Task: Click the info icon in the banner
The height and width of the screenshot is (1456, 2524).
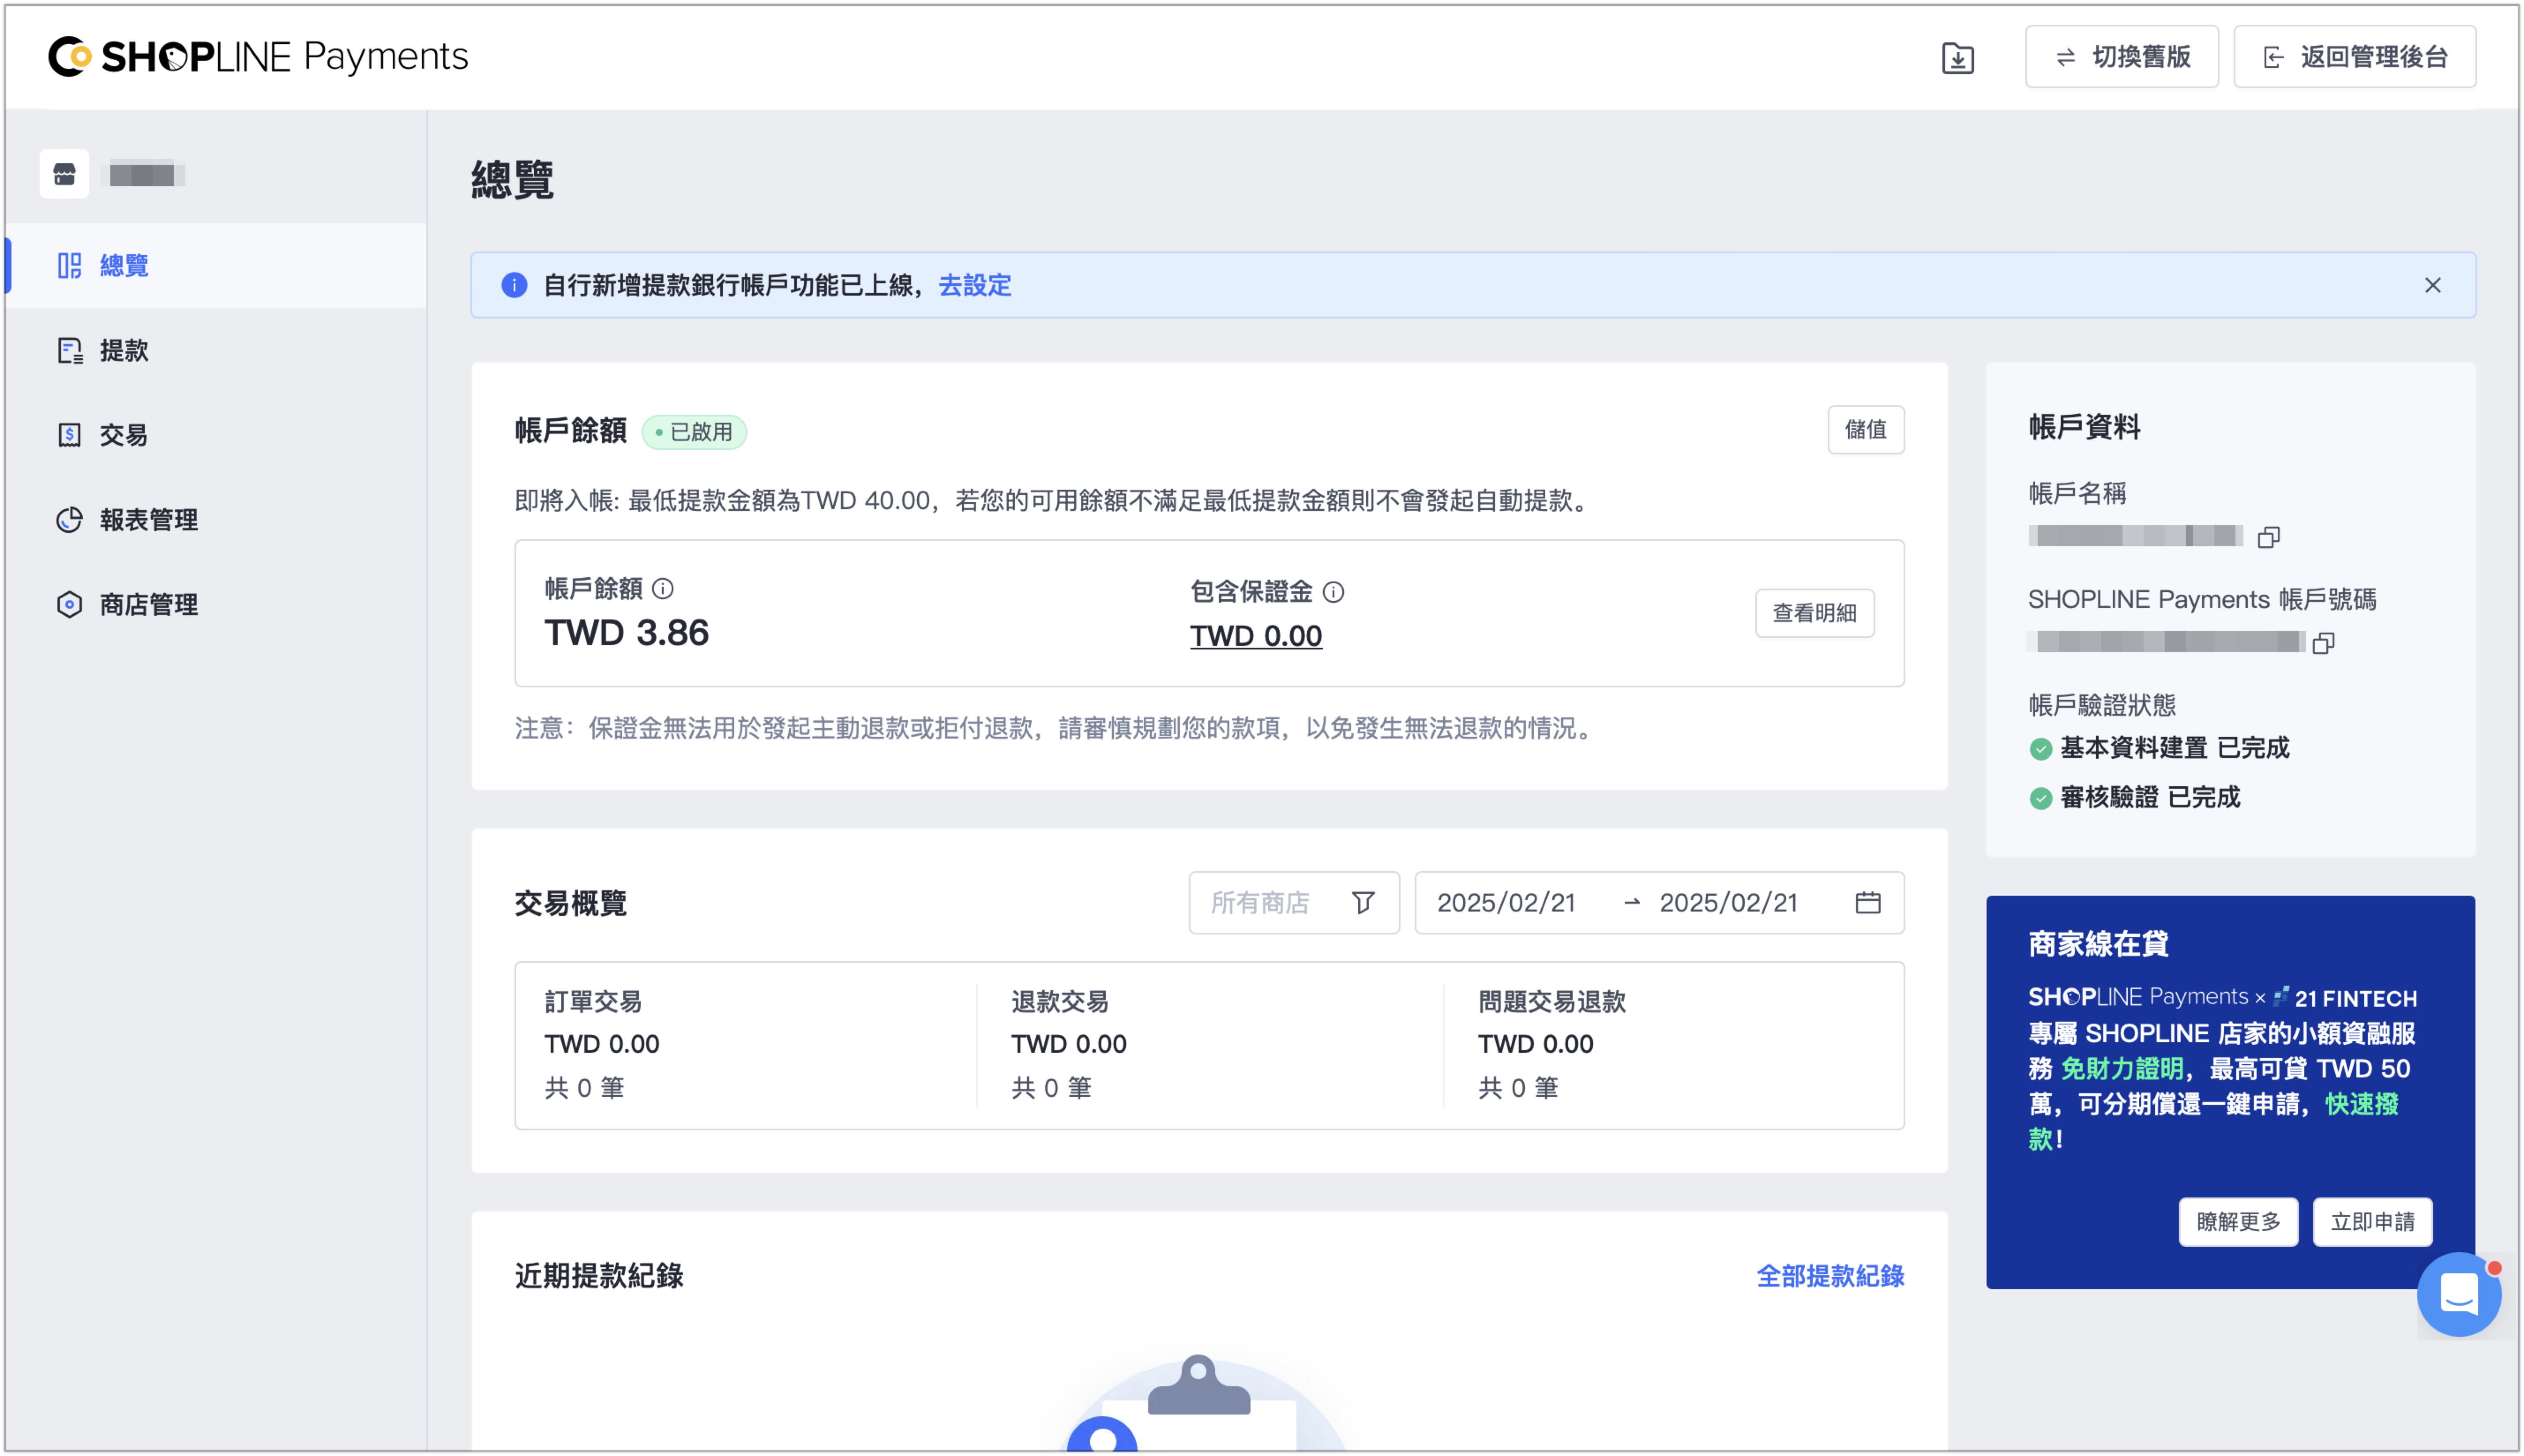Action: pyautogui.click(x=514, y=286)
